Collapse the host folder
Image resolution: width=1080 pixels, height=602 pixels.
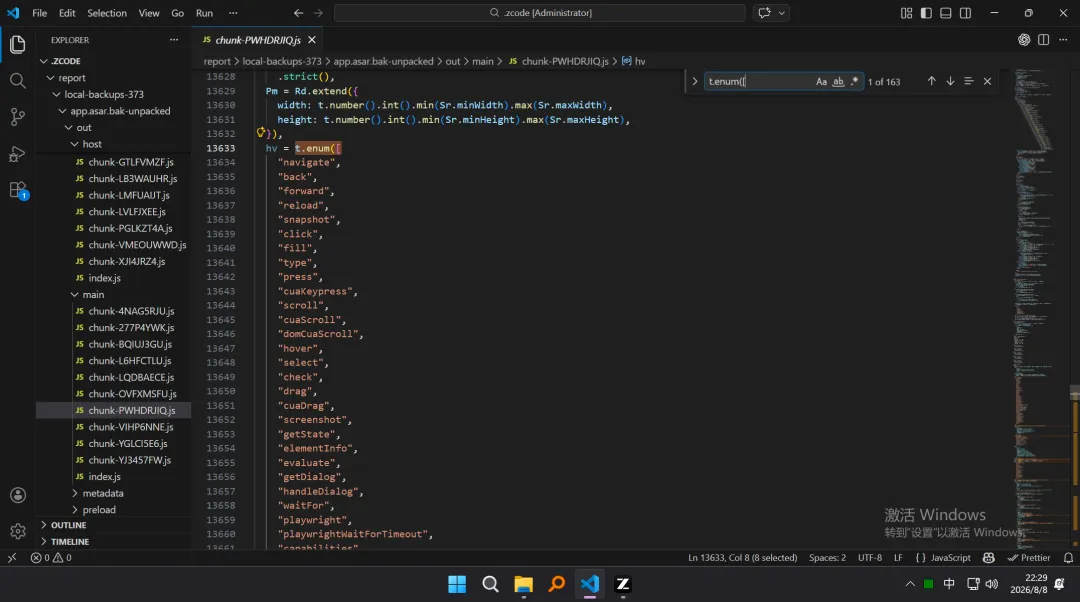(92, 144)
